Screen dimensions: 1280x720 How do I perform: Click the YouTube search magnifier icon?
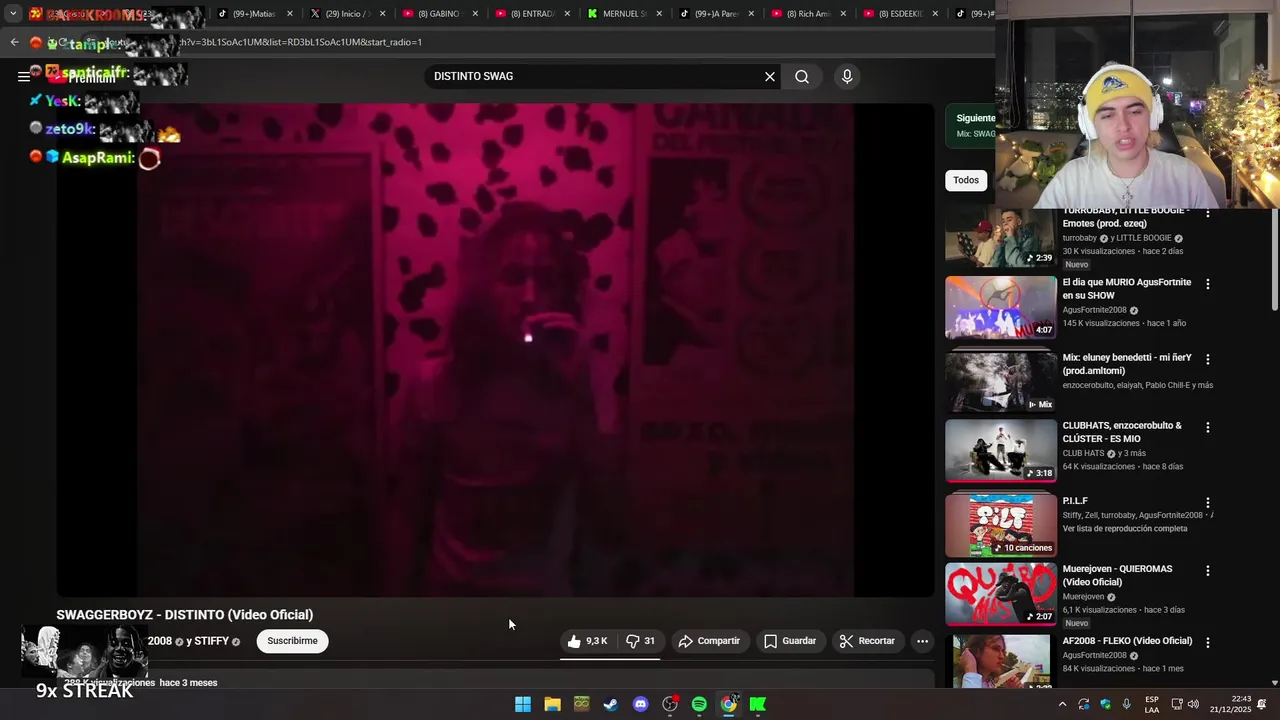click(x=802, y=77)
